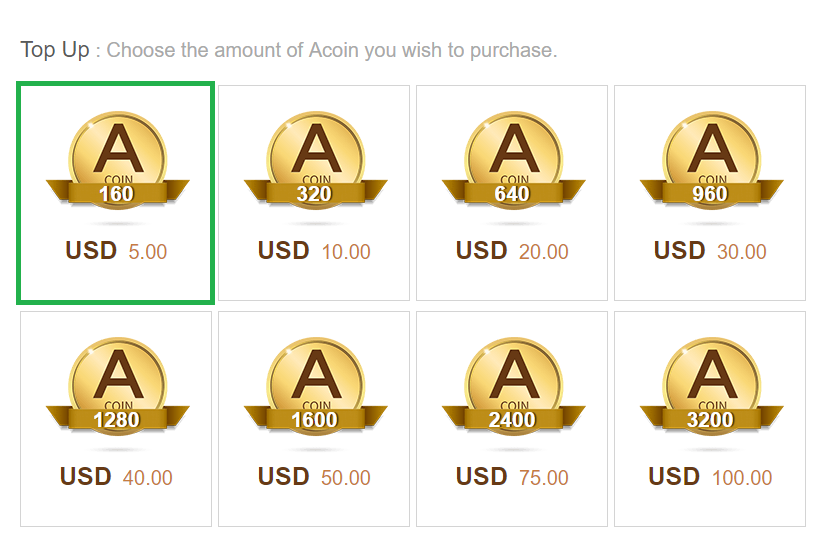Select the 50.00 price amount
Image resolution: width=826 pixels, height=548 pixels.
346,478
